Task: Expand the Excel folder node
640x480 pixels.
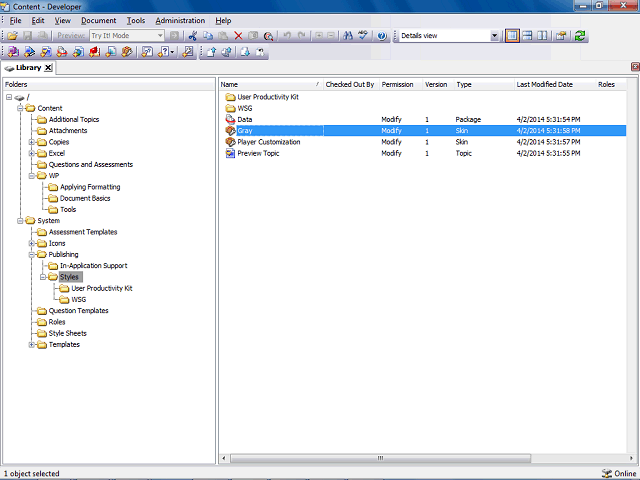Action: click(31, 153)
